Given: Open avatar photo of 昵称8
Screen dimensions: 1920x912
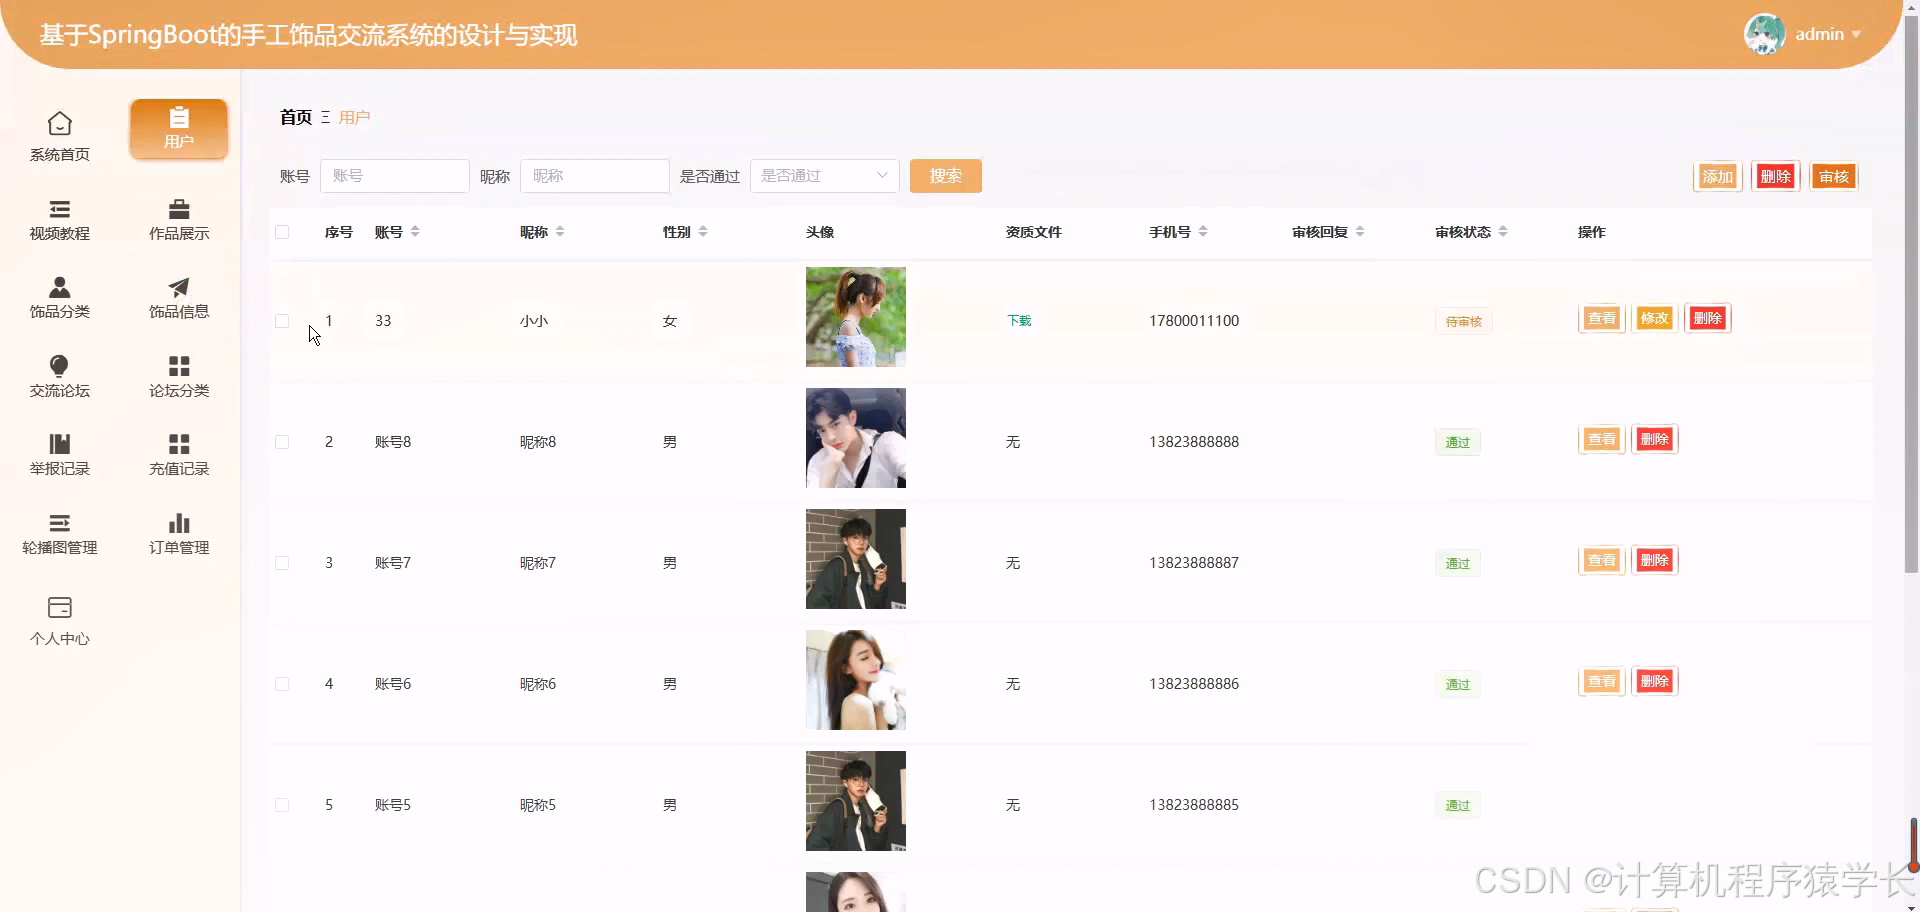Looking at the screenshot, I should pyautogui.click(x=856, y=438).
